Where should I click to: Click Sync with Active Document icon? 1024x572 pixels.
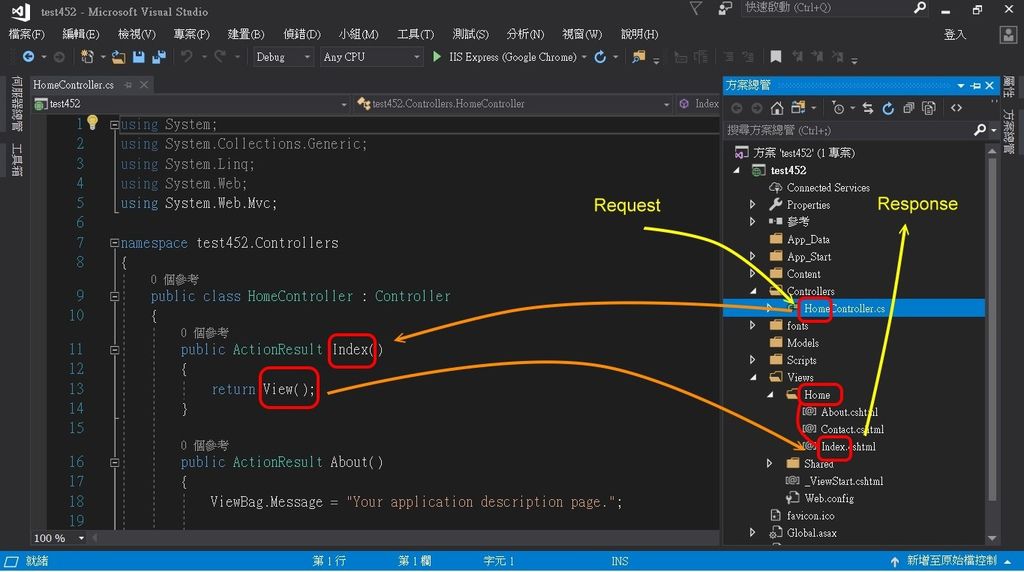(x=867, y=108)
